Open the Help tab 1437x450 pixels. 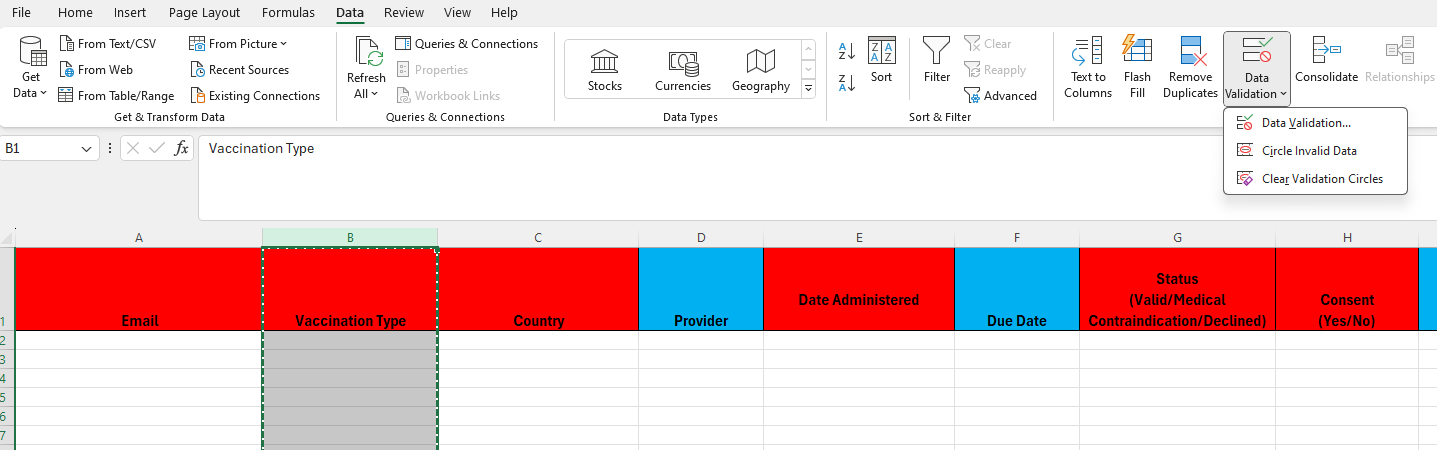click(504, 13)
